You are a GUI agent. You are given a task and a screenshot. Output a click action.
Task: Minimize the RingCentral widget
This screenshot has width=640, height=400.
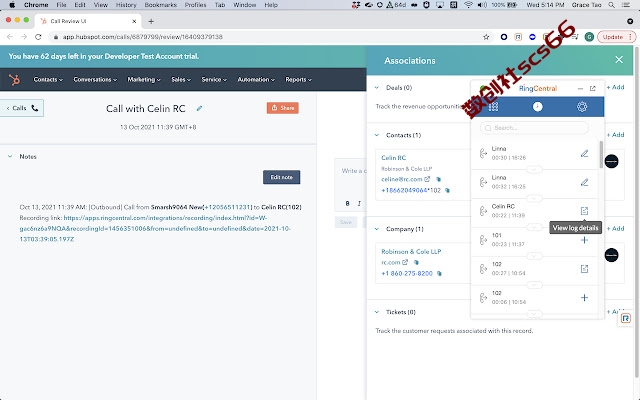(x=580, y=89)
